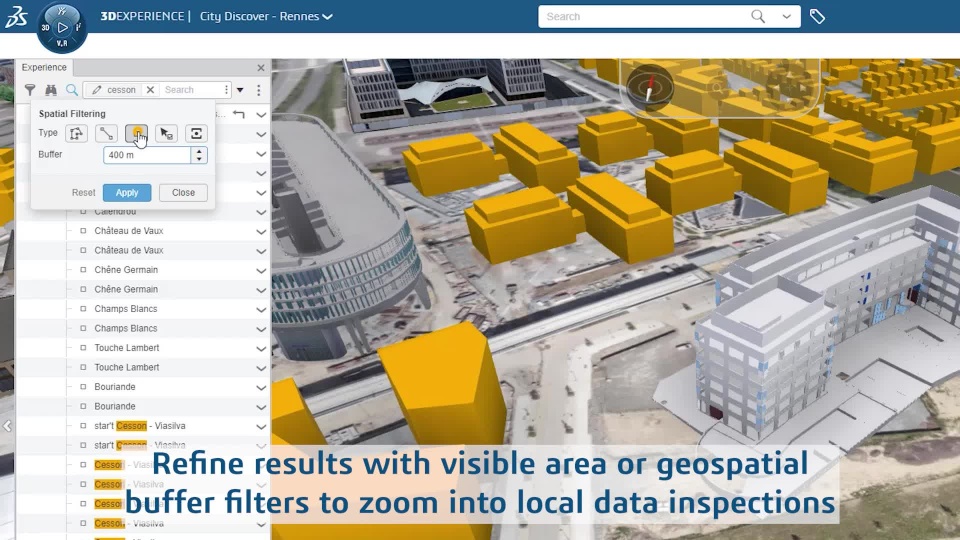Click the compass in the 3D view
The image size is (960, 540).
tap(650, 89)
